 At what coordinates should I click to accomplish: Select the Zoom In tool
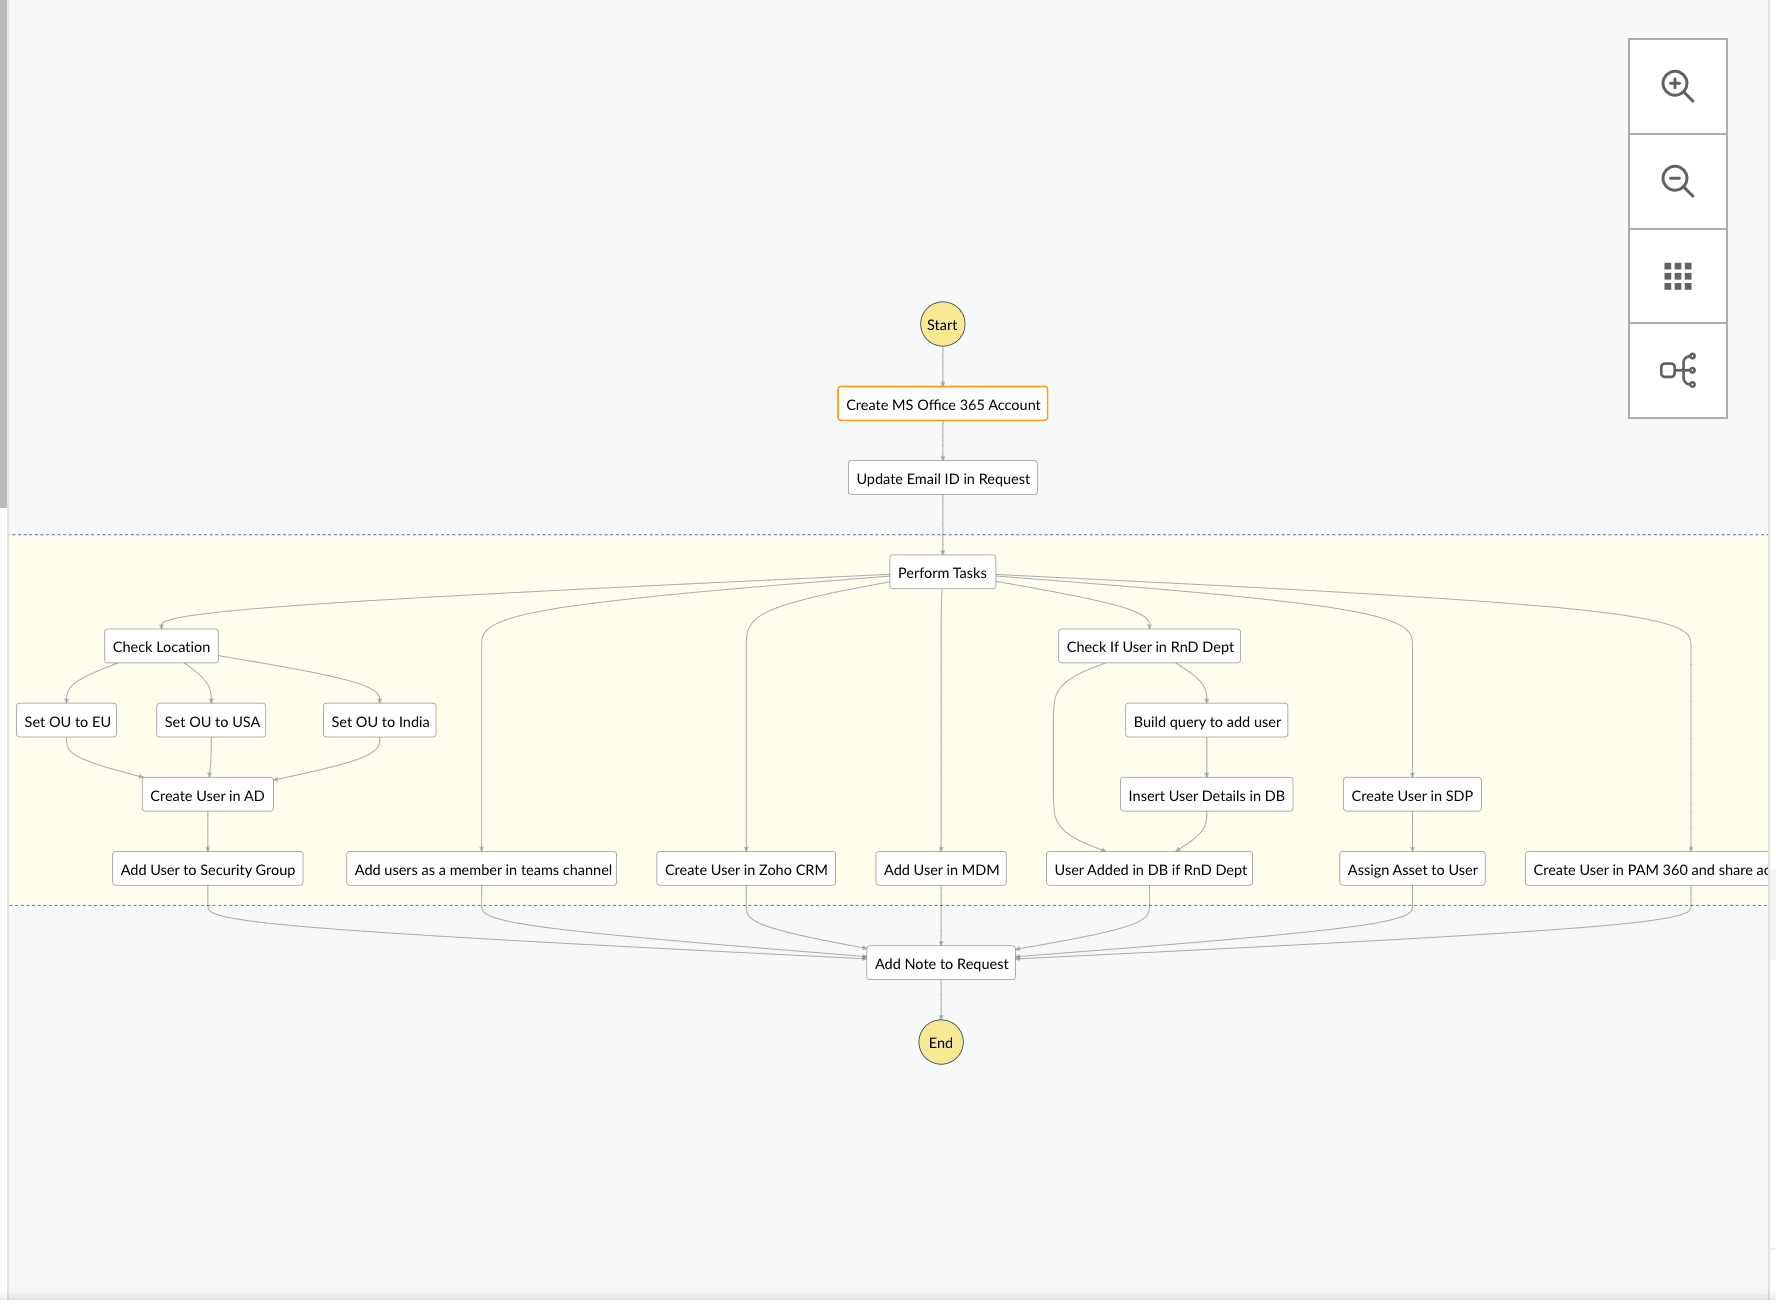pos(1677,86)
